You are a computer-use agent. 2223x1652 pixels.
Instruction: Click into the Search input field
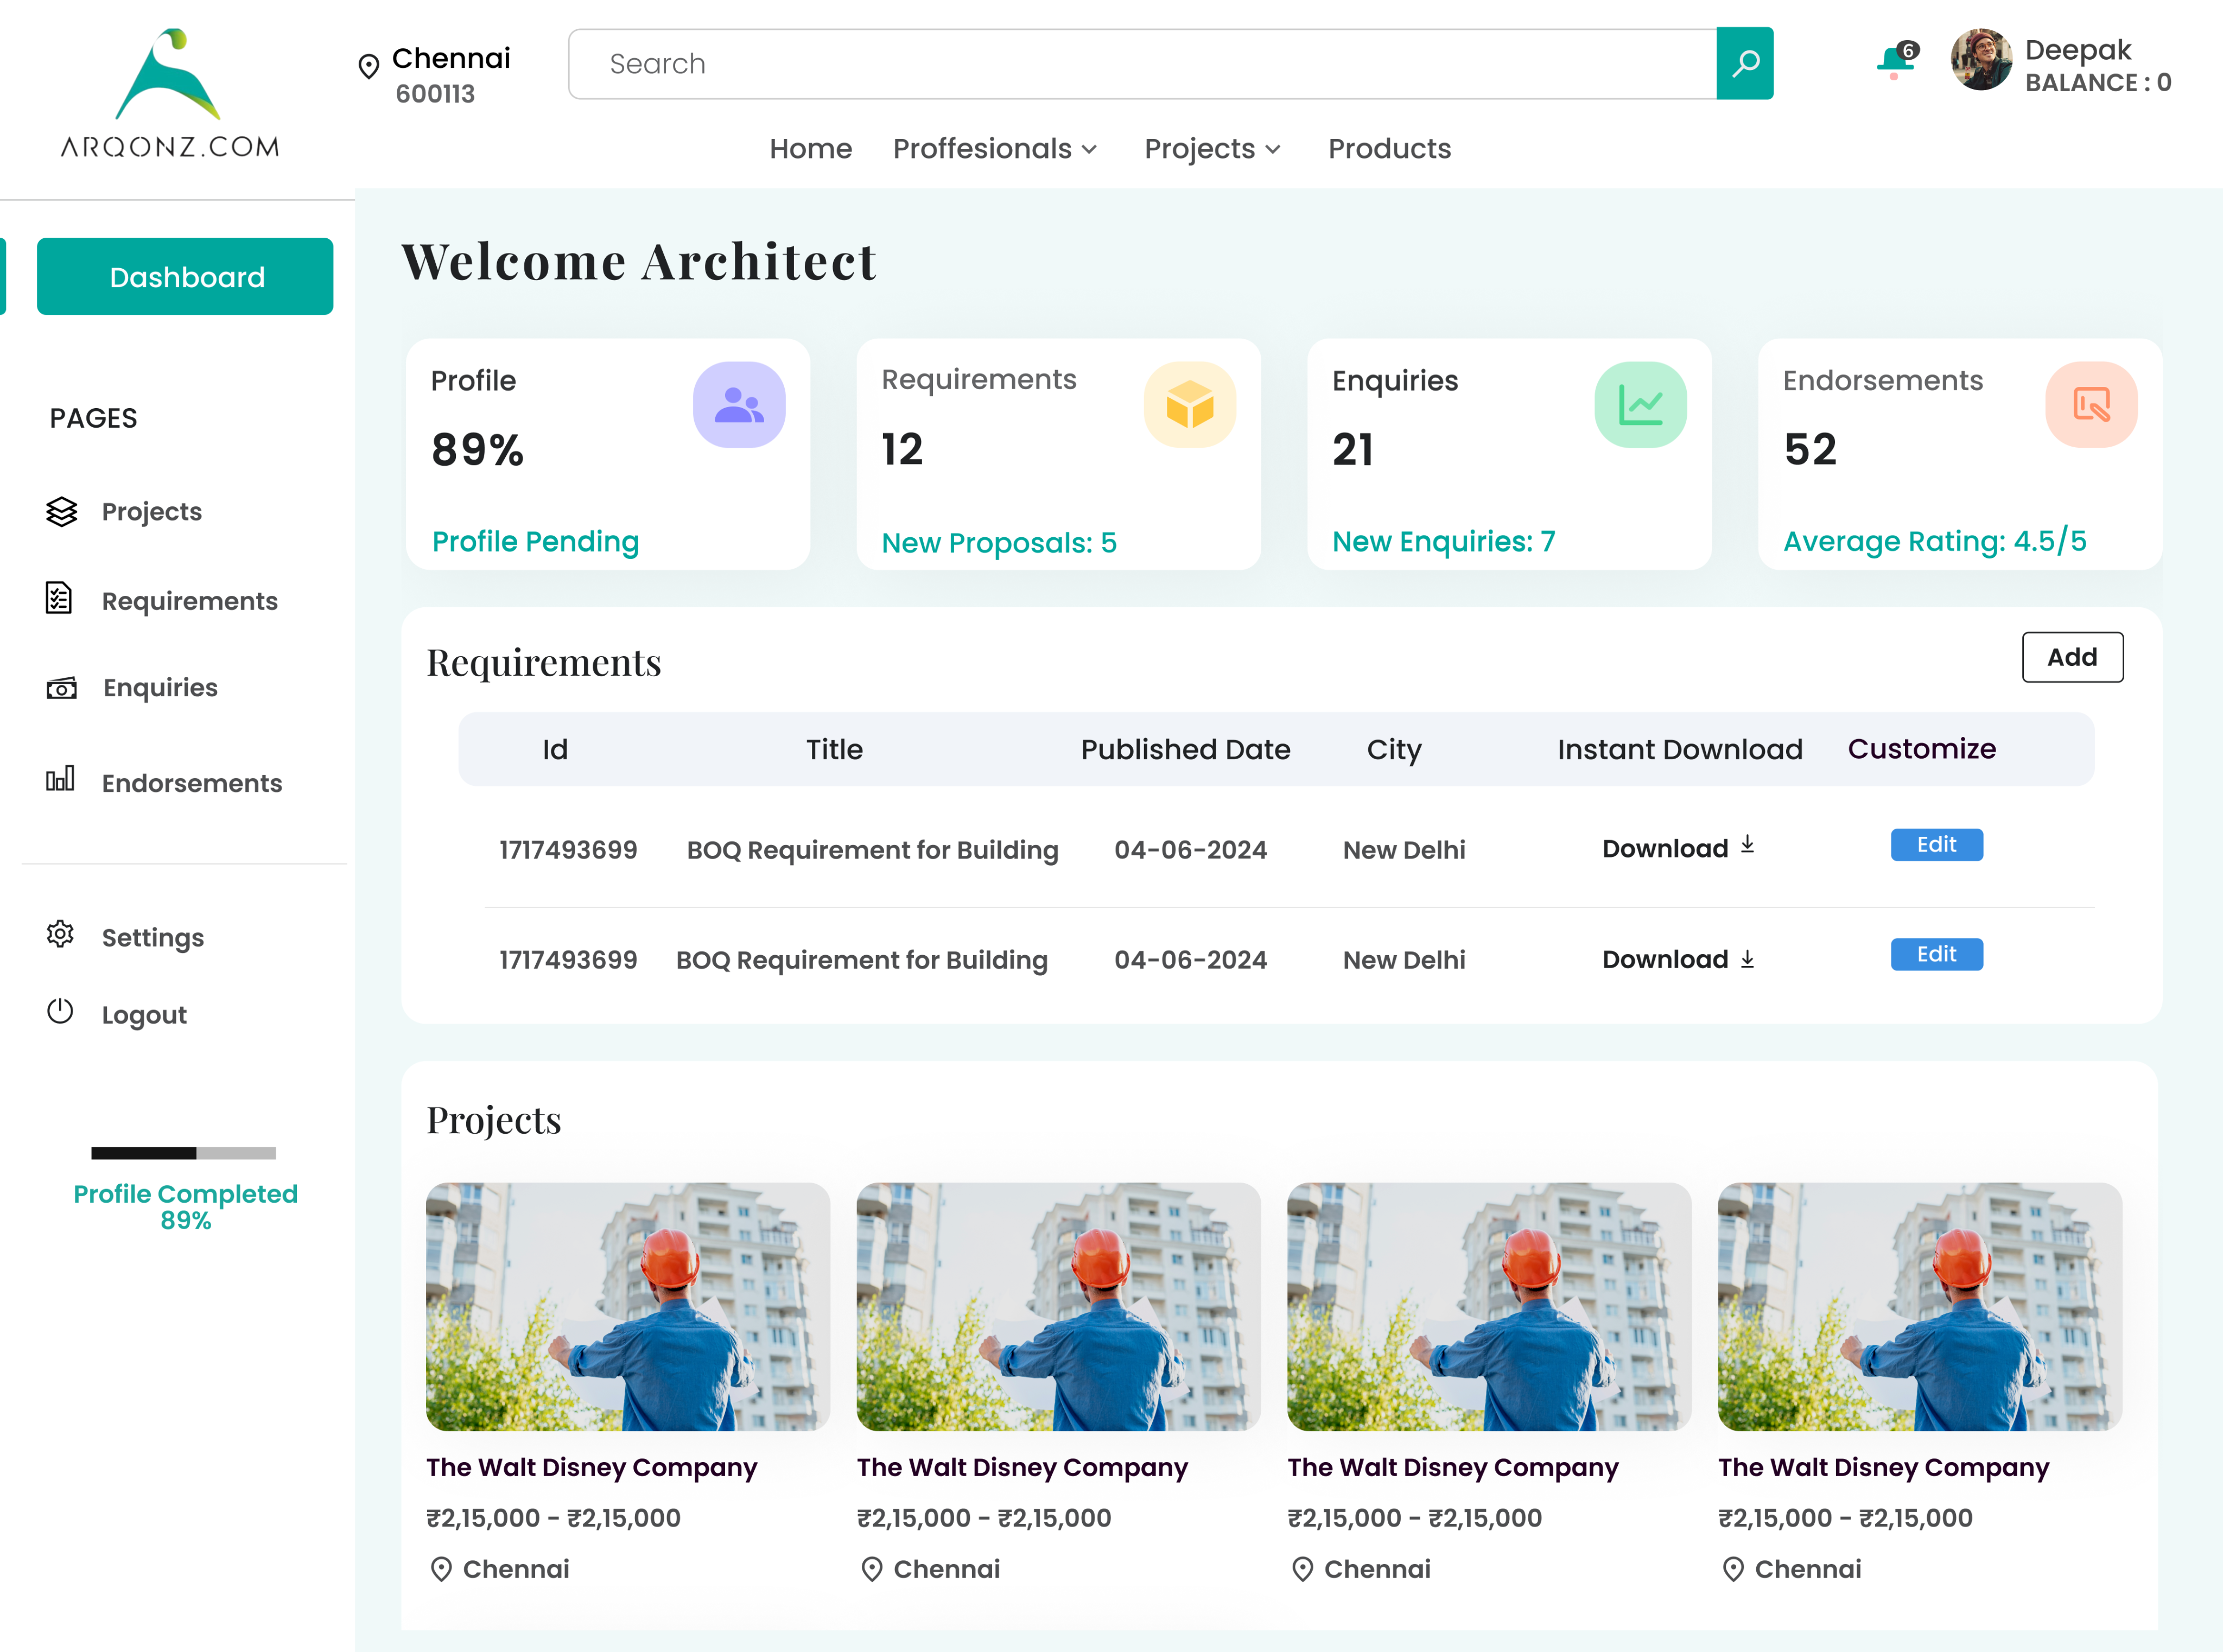[1142, 63]
